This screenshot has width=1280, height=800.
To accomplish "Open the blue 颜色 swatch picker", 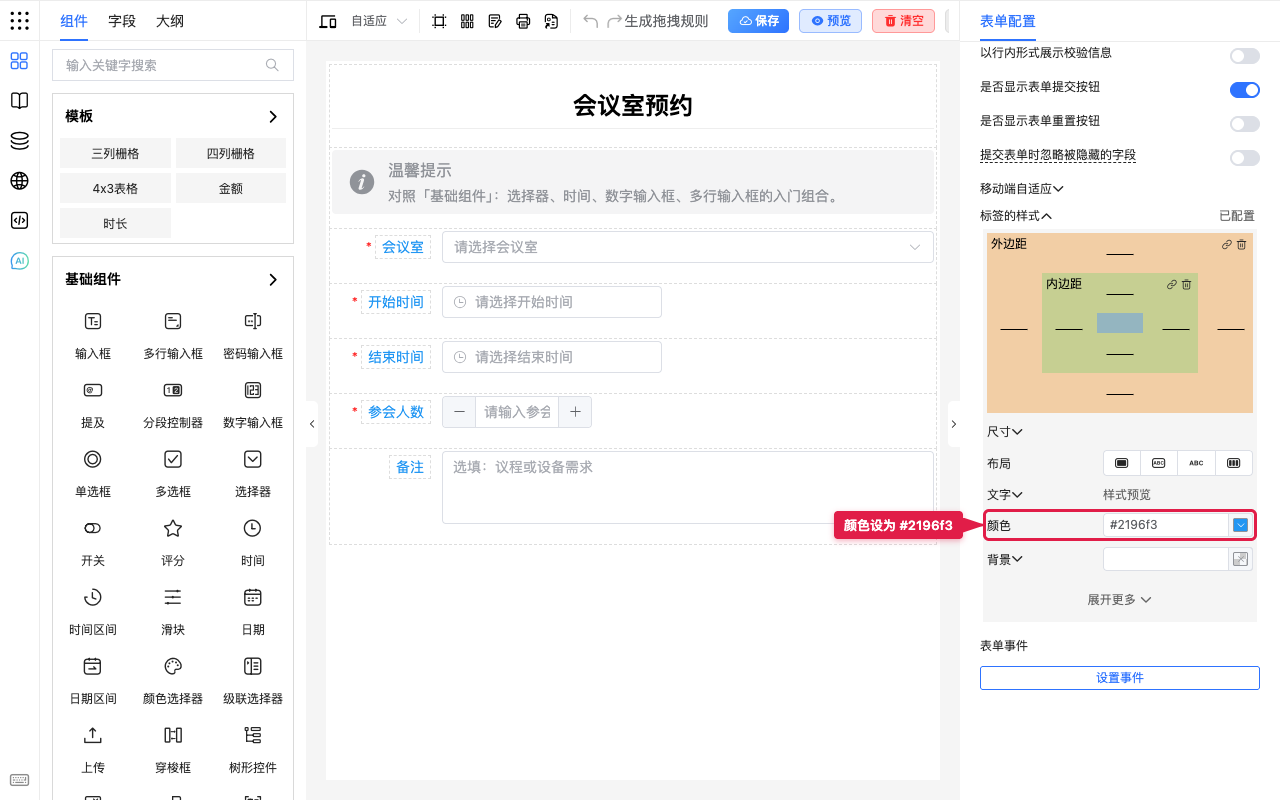I will (x=1240, y=525).
